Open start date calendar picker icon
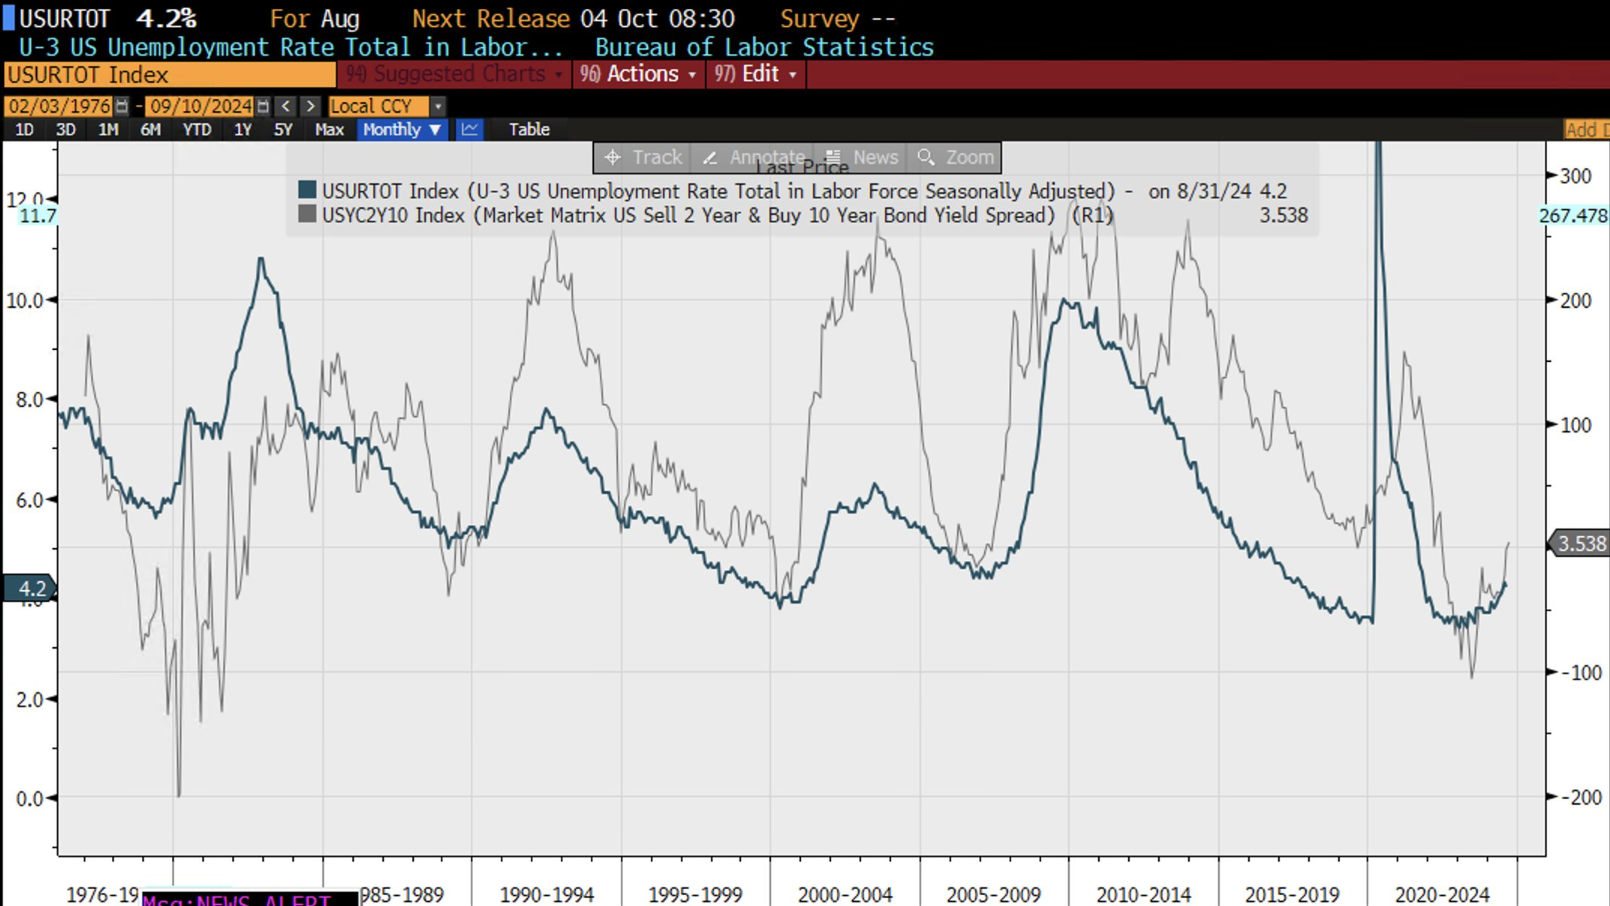 [122, 106]
